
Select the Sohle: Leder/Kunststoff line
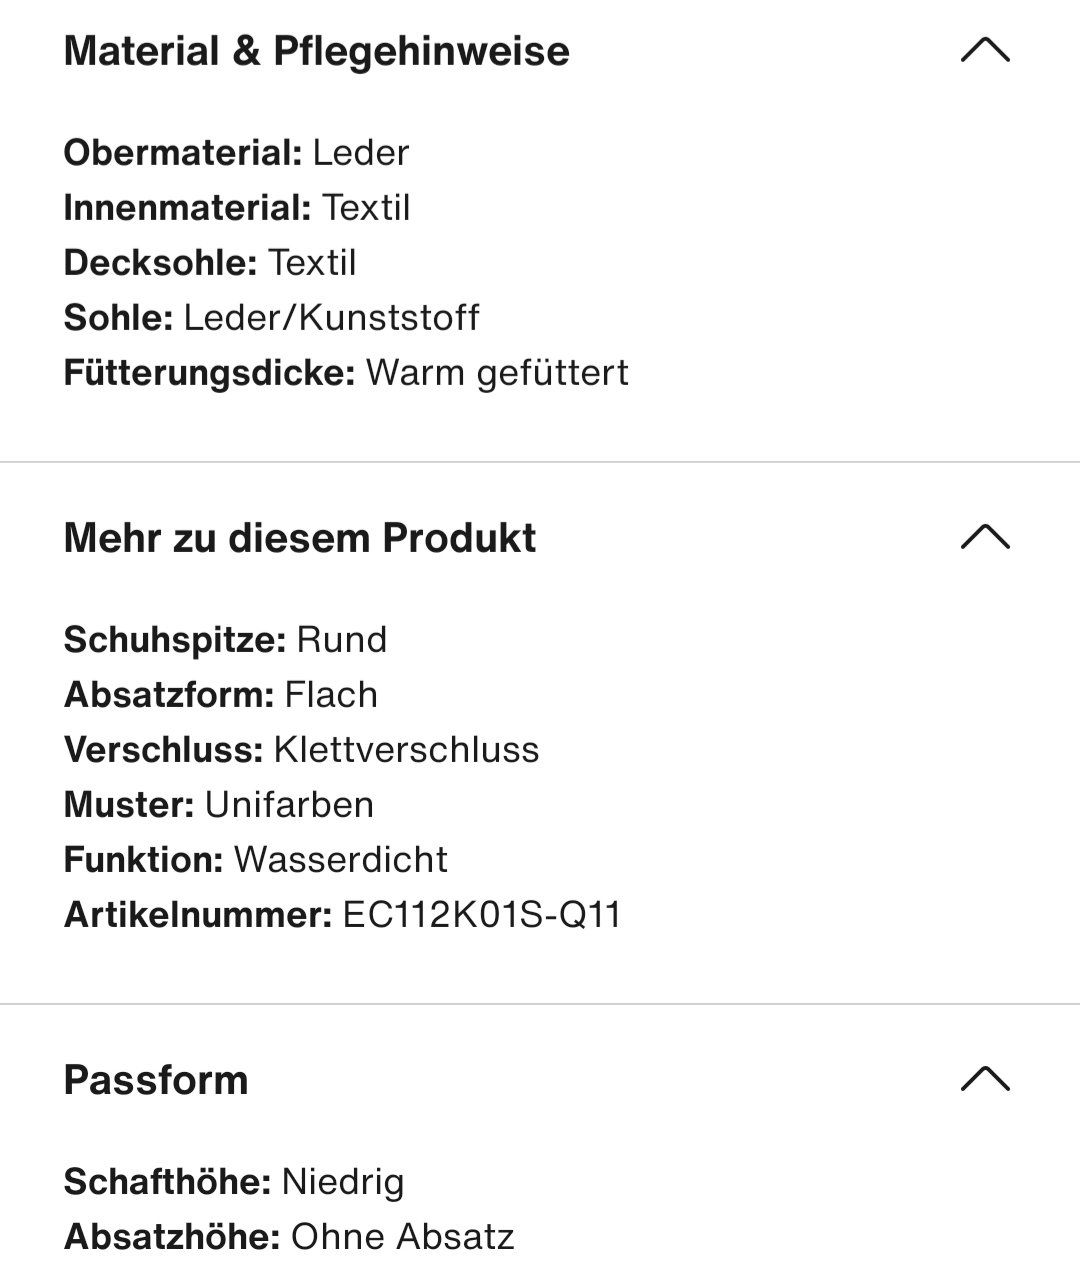[272, 318]
